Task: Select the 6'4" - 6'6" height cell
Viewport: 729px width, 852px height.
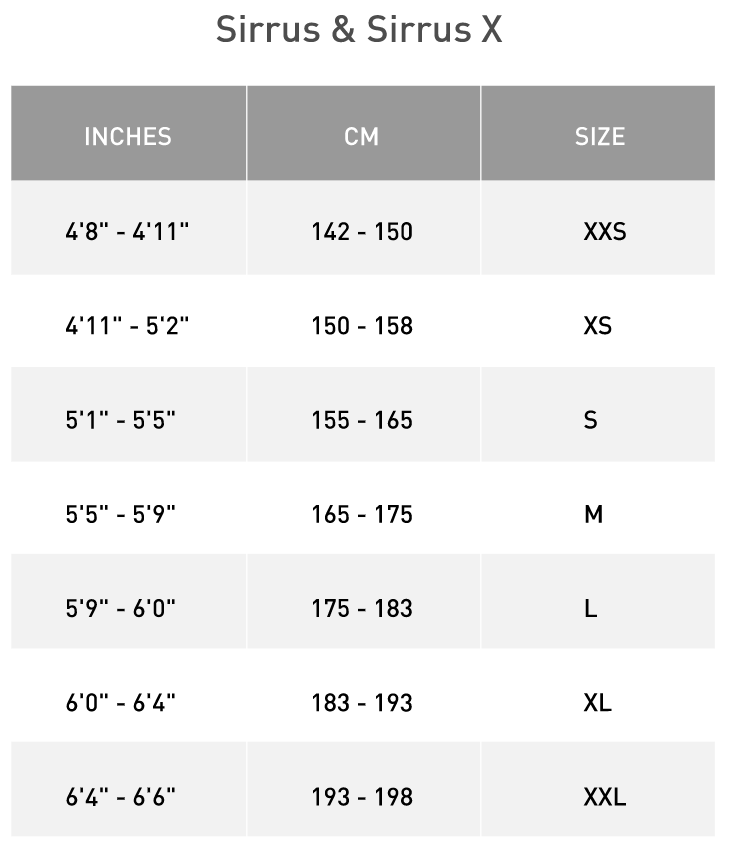Action: tap(121, 797)
